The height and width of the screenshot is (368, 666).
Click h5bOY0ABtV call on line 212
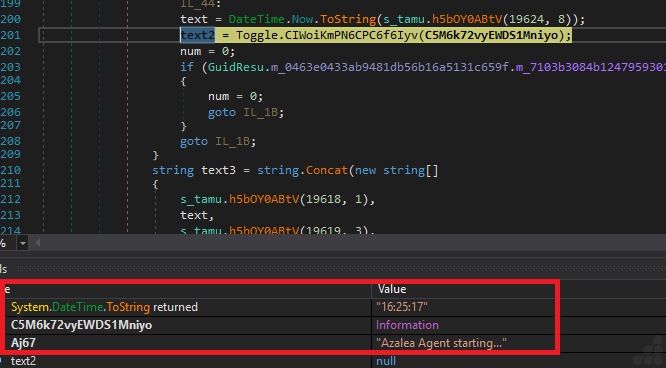(x=264, y=199)
